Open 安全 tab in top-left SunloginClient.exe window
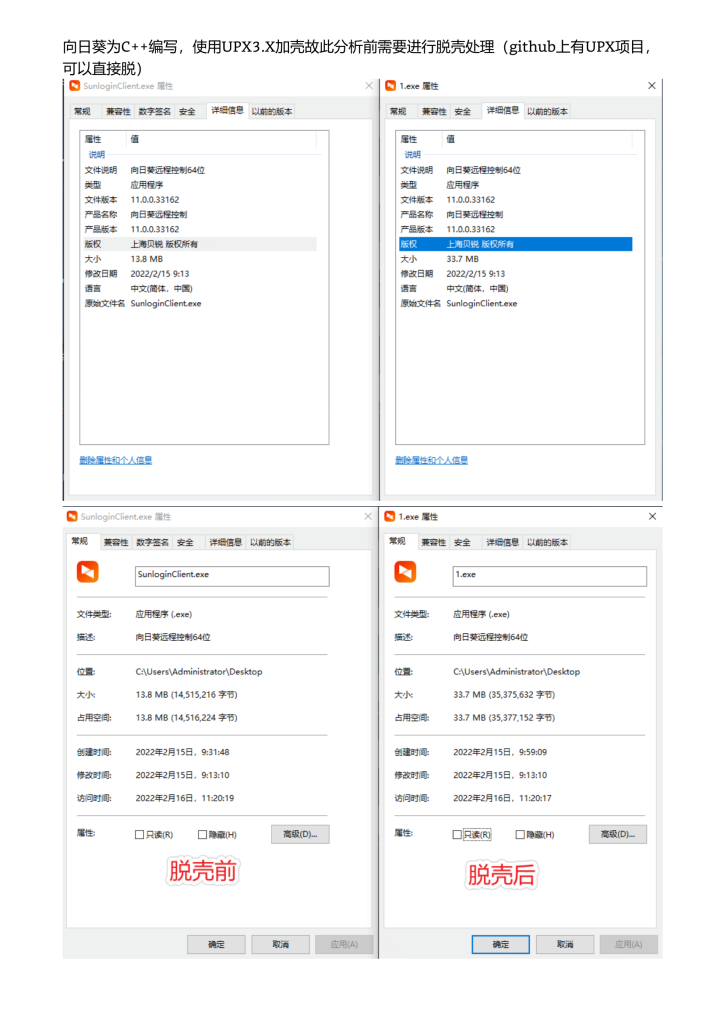The image size is (724, 1024). pyautogui.click(x=187, y=112)
